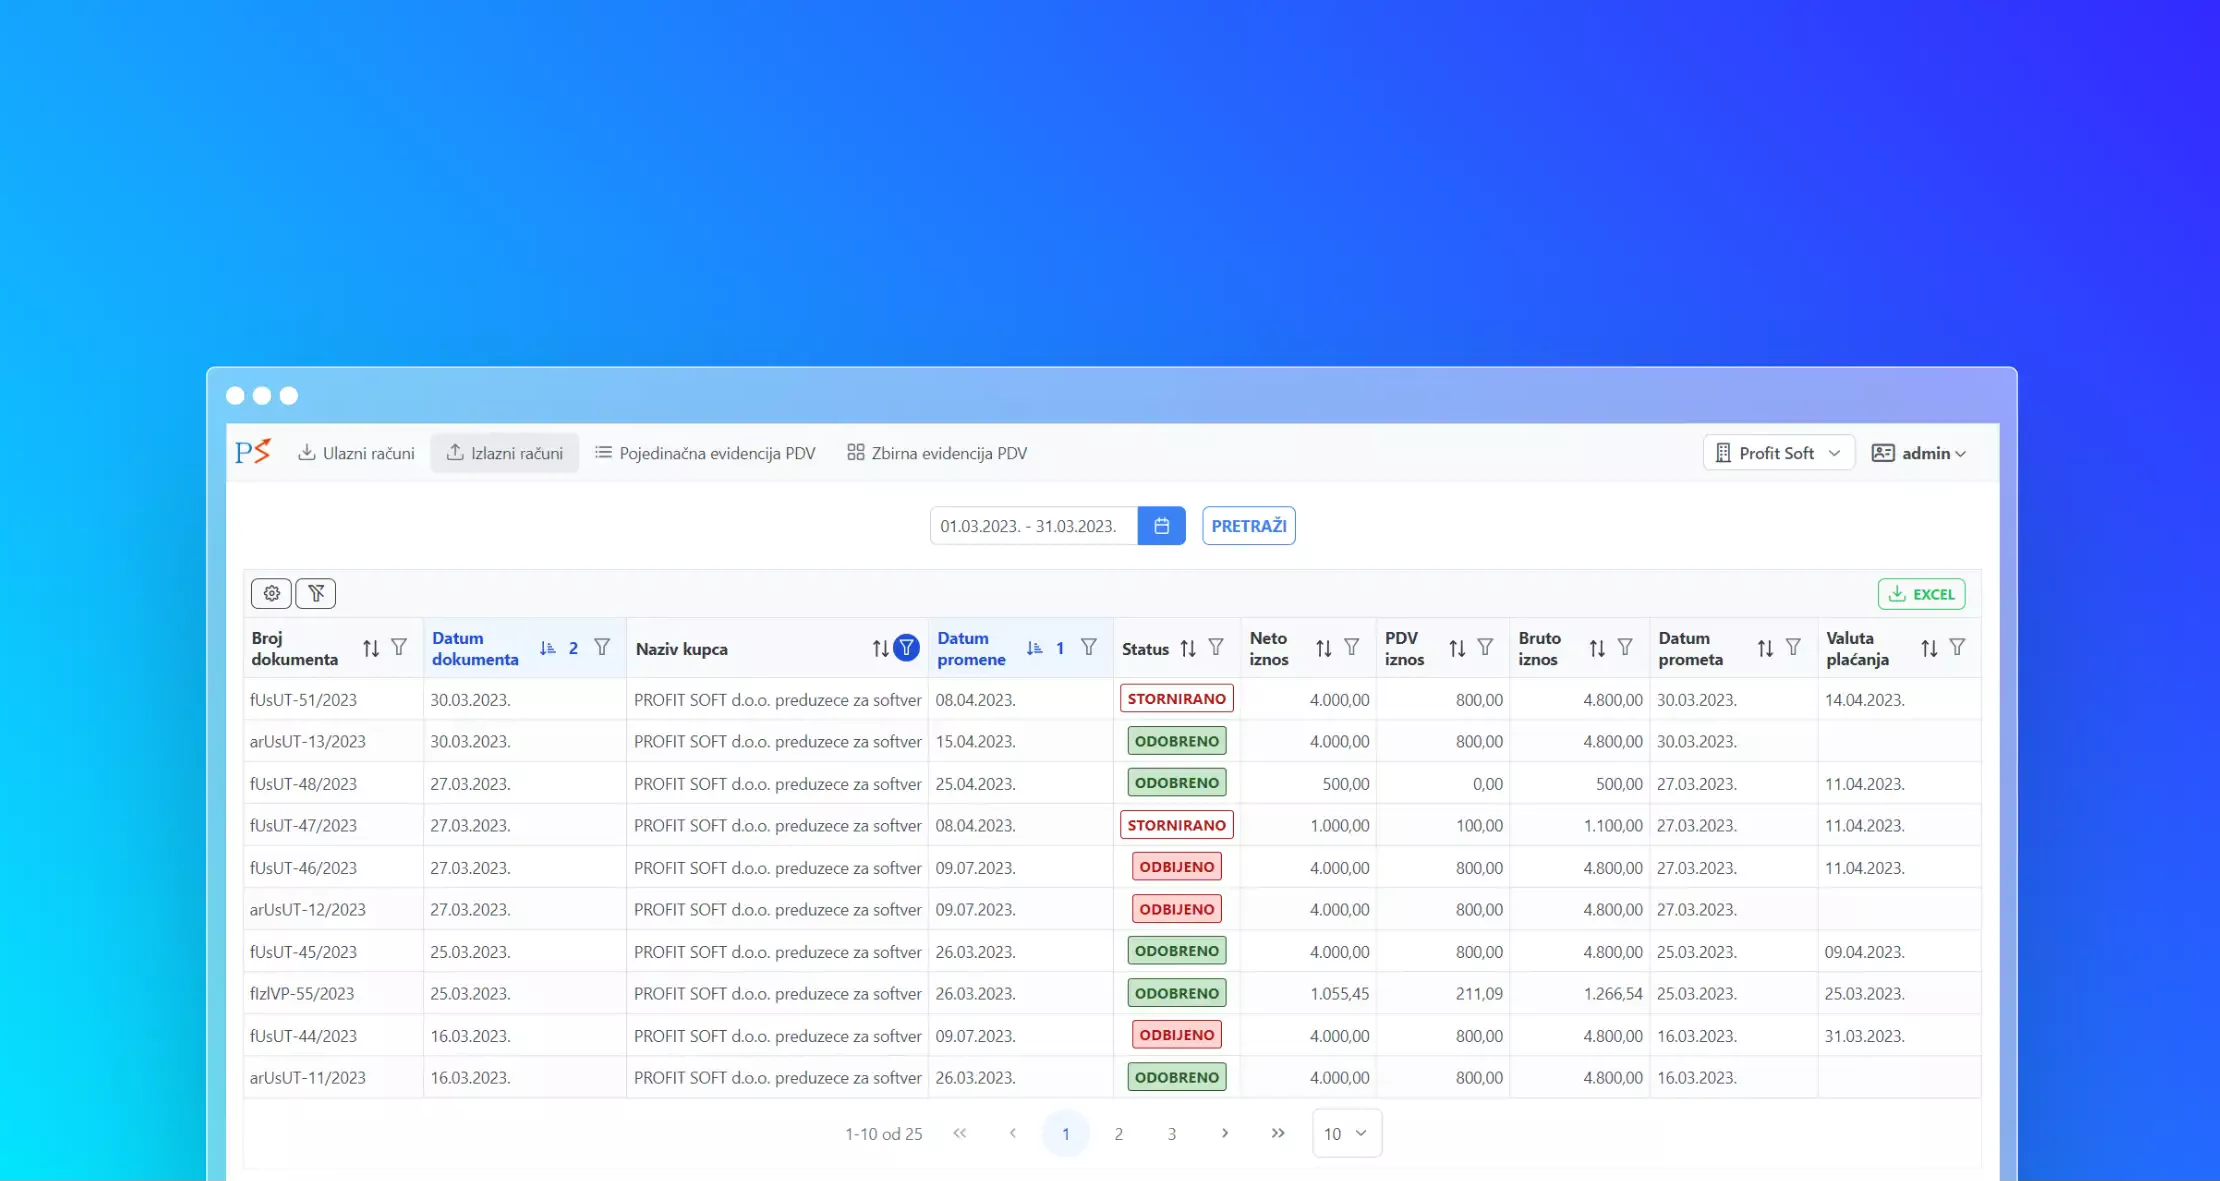Open table settings gear icon
Viewport: 2220px width, 1181px height.
click(271, 593)
